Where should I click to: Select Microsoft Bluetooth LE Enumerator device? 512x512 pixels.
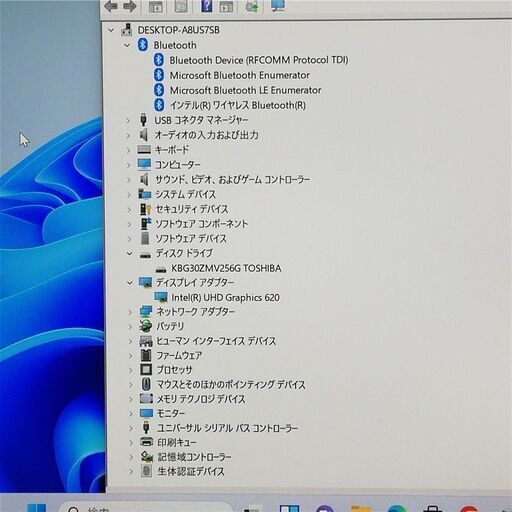pos(245,90)
